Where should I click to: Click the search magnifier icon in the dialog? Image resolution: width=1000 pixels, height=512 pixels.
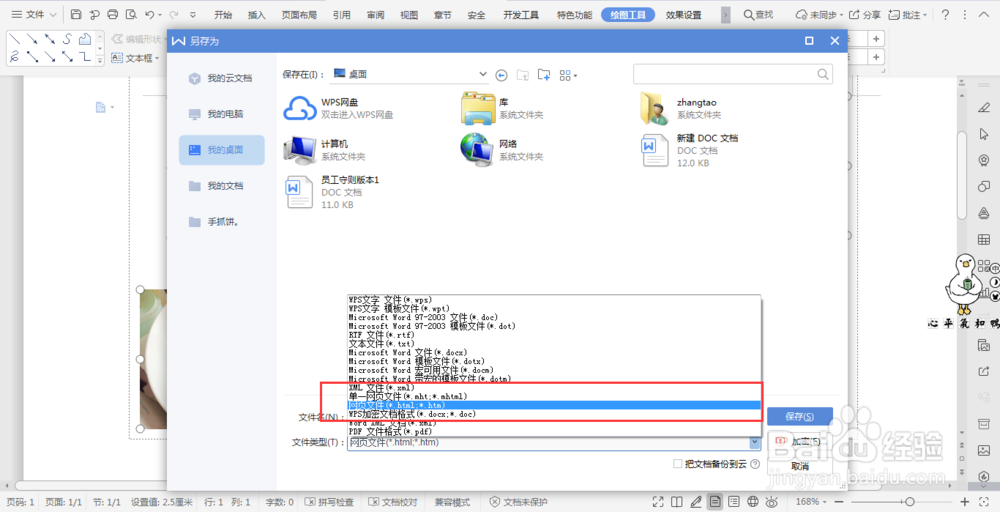point(823,74)
